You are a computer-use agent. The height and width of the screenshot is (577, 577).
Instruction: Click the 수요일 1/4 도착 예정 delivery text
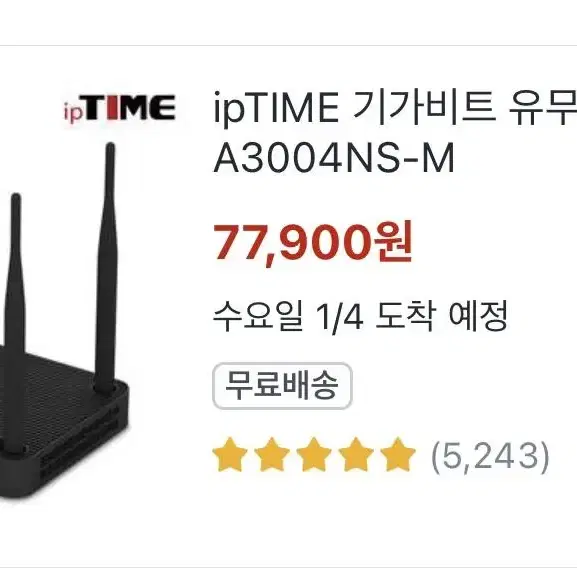pyautogui.click(x=360, y=316)
